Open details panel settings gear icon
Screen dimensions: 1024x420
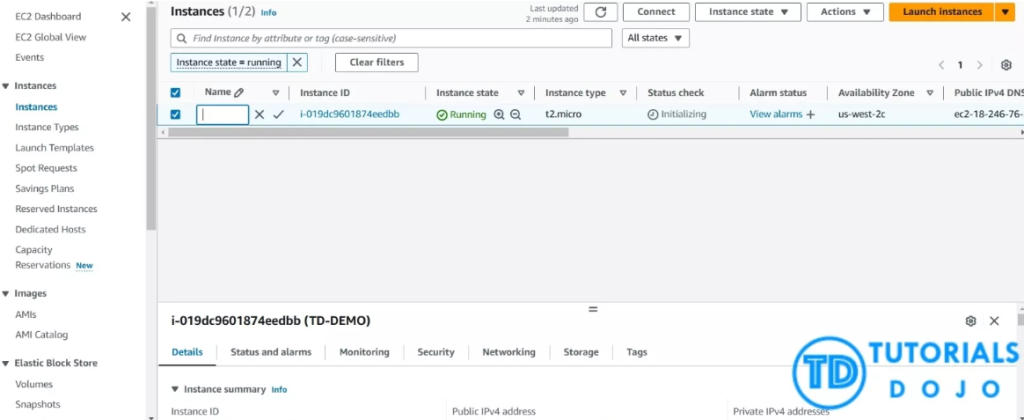pyautogui.click(x=970, y=321)
